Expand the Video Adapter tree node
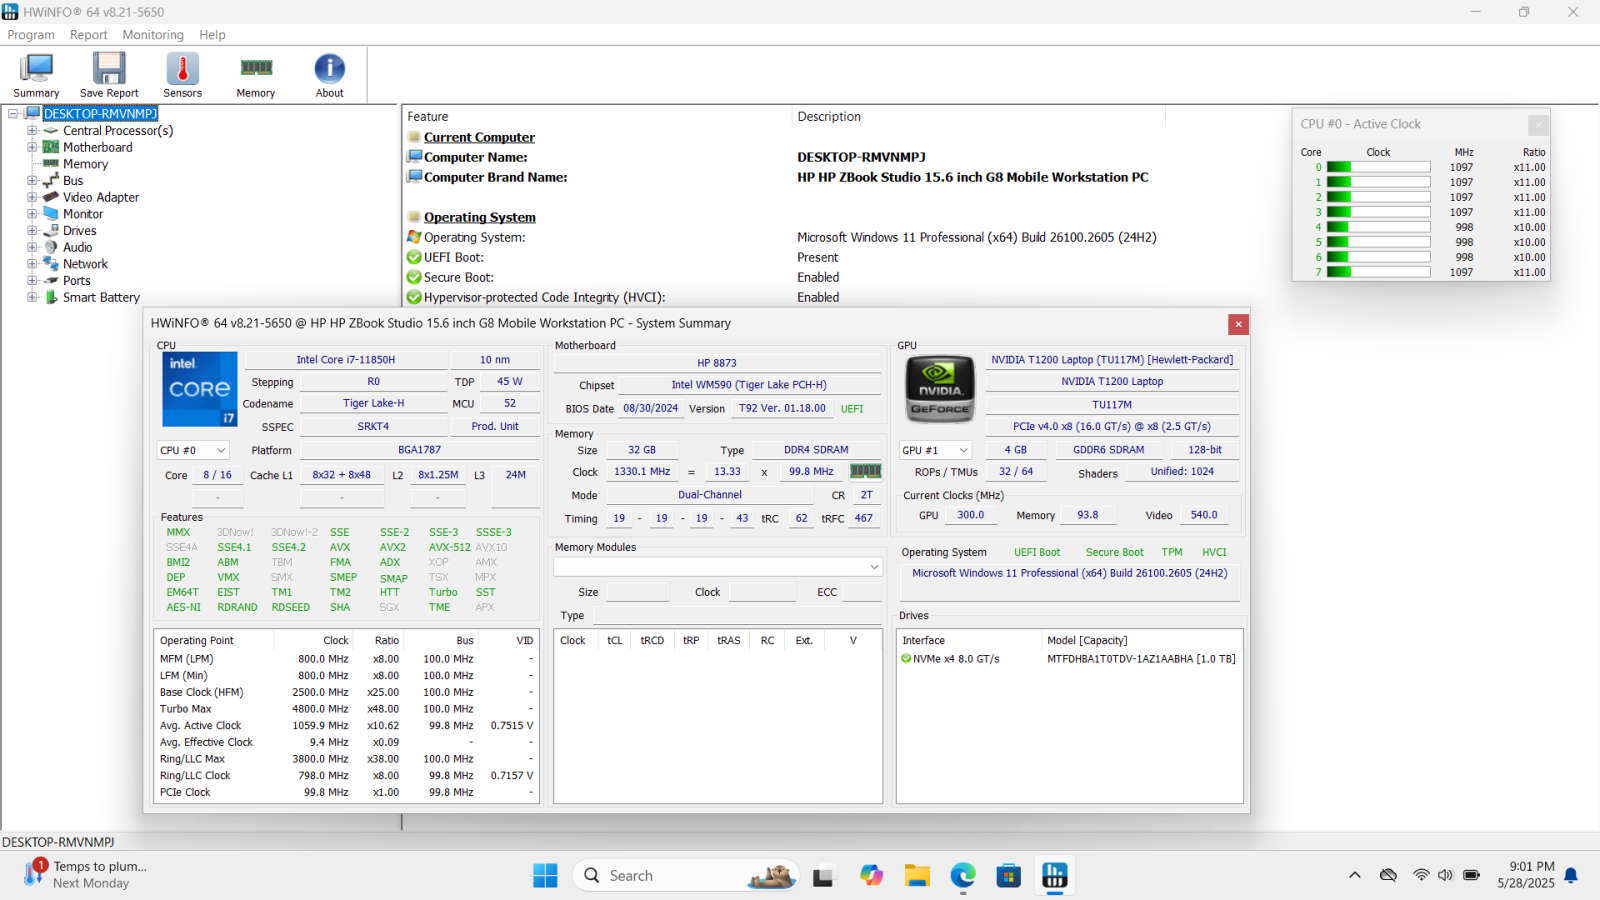Viewport: 1600px width, 900px height. coord(32,197)
